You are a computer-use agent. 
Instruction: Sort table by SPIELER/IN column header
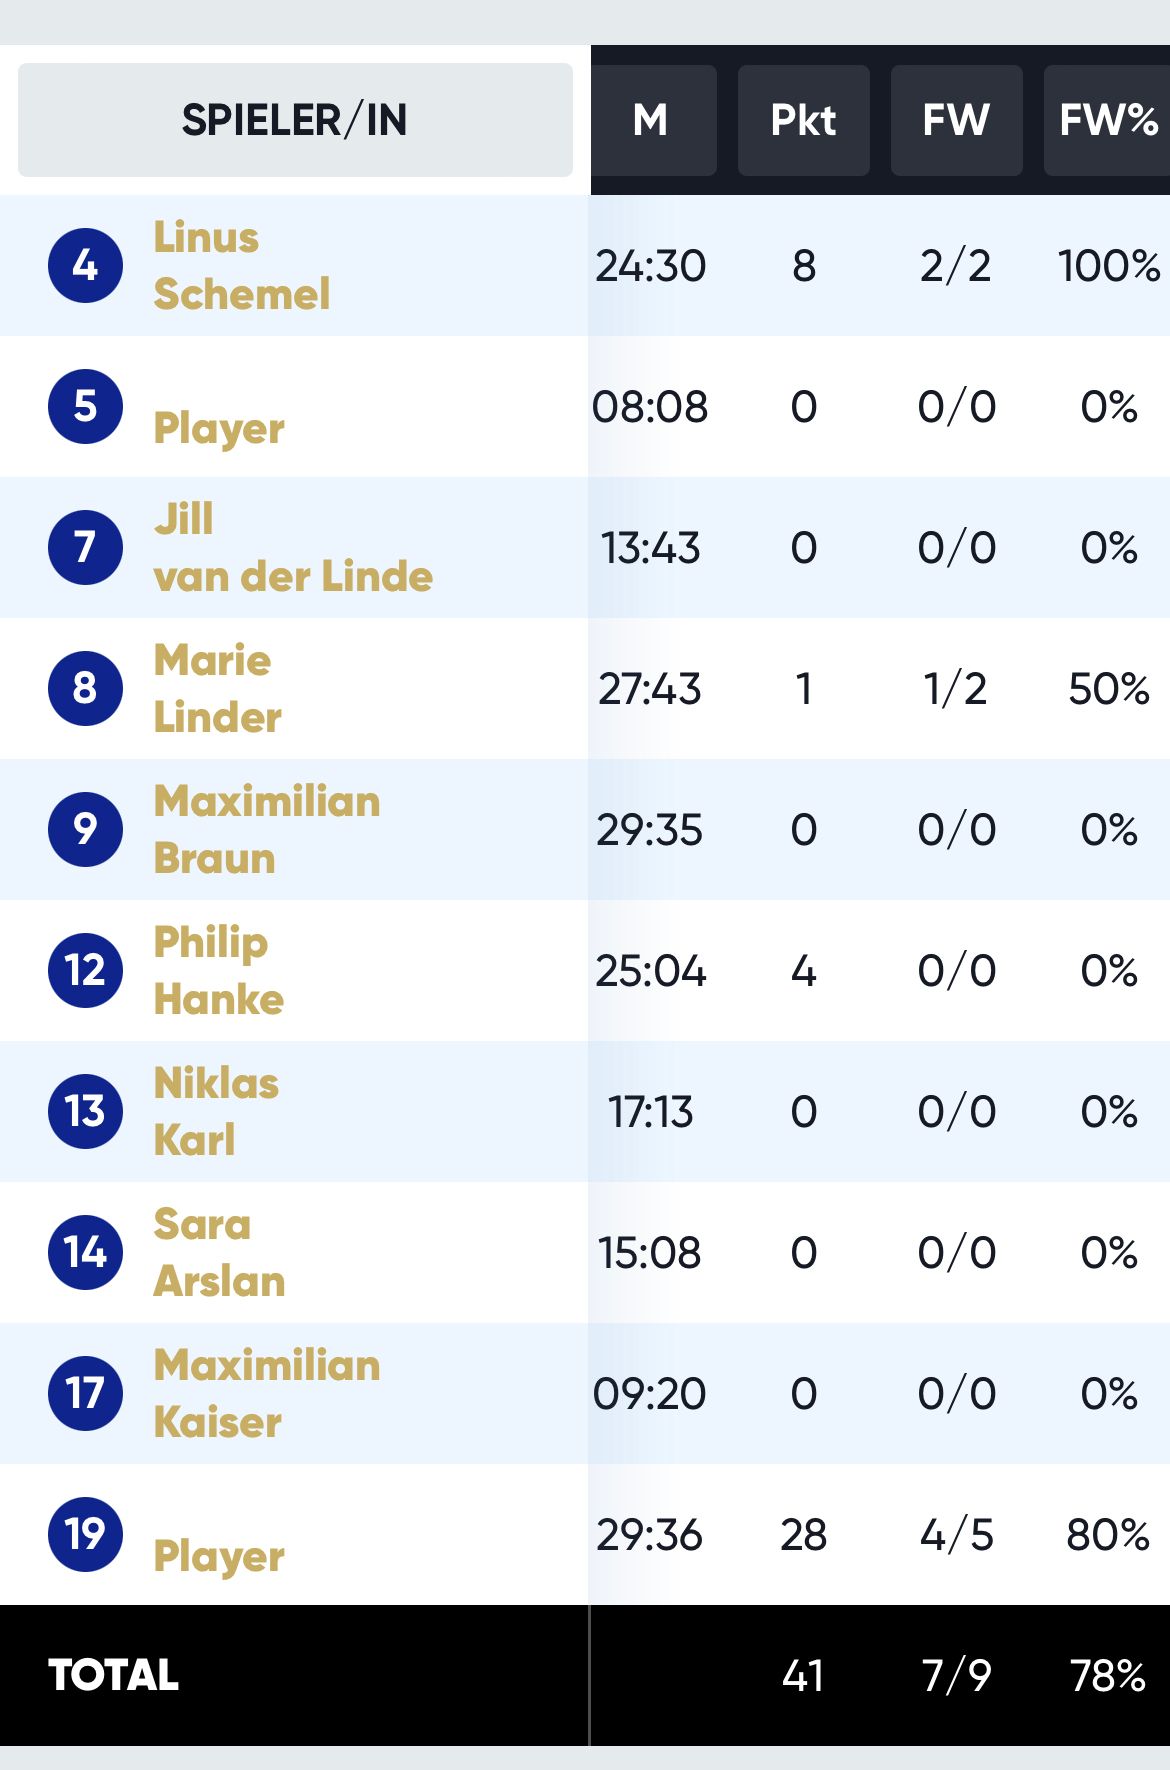click(x=295, y=120)
